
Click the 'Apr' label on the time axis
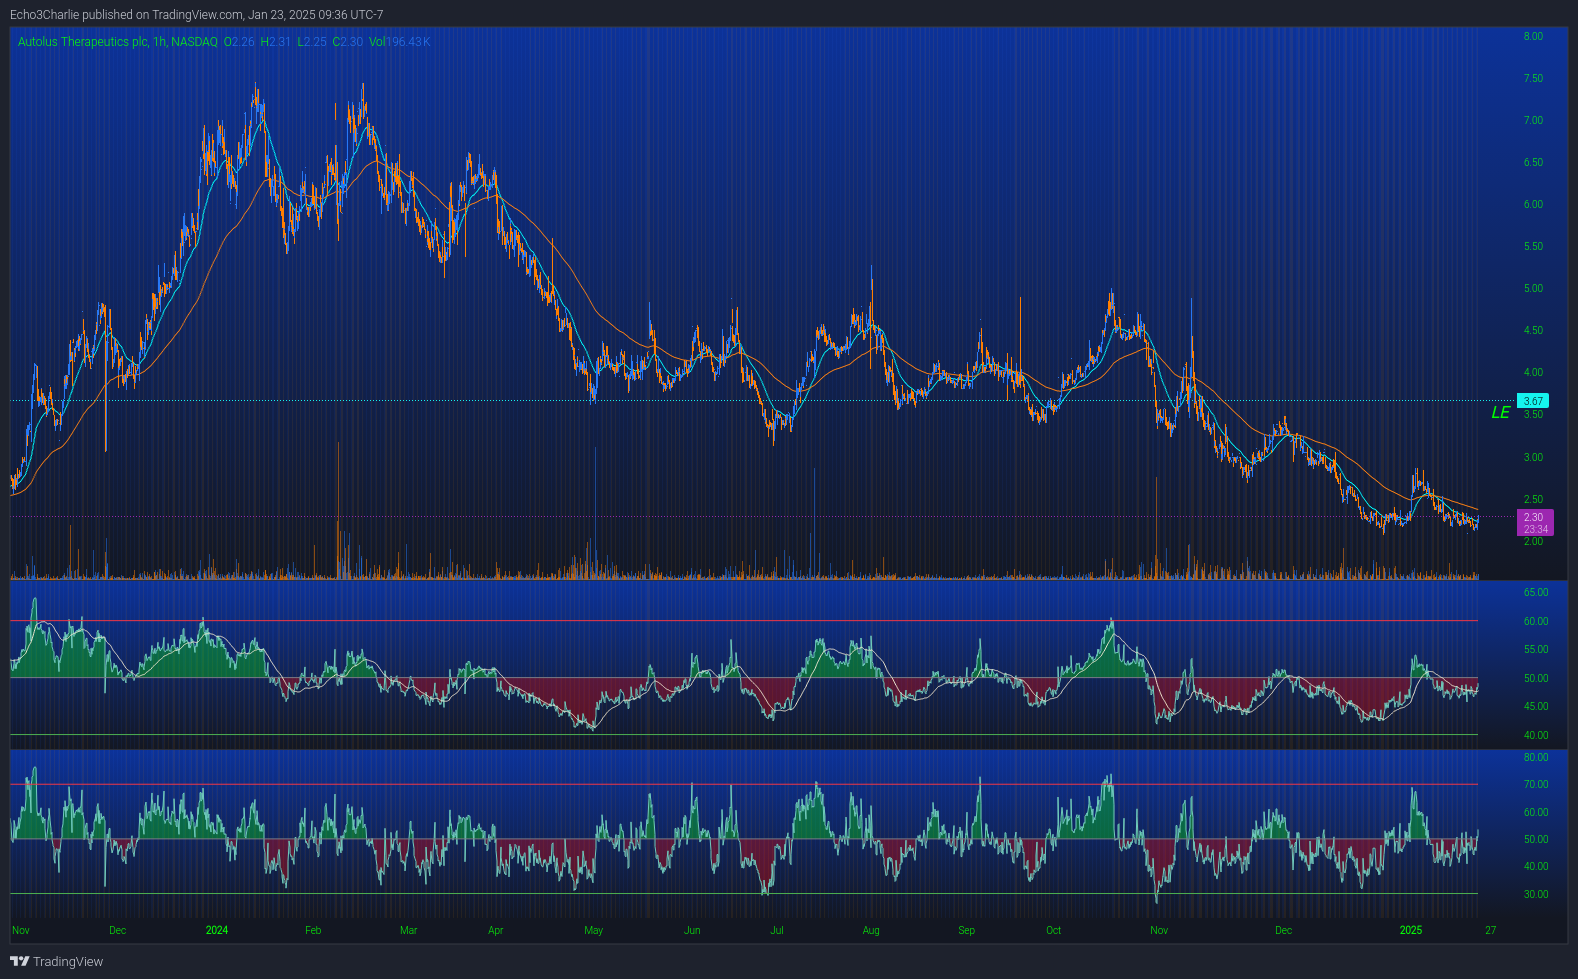[x=495, y=930]
